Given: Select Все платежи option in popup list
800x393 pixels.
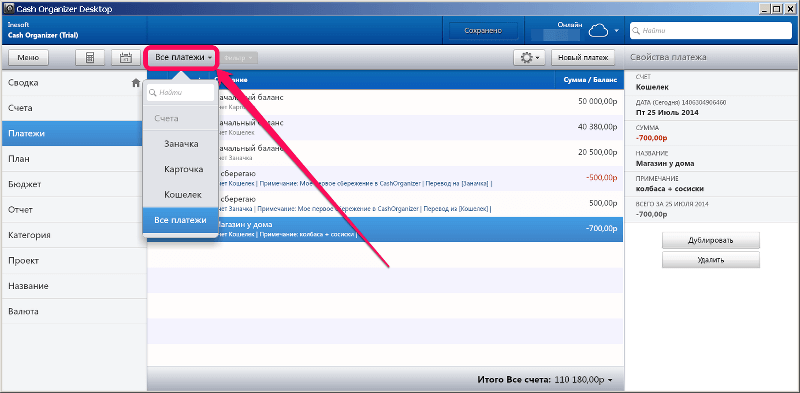Looking at the screenshot, I should coord(181,220).
